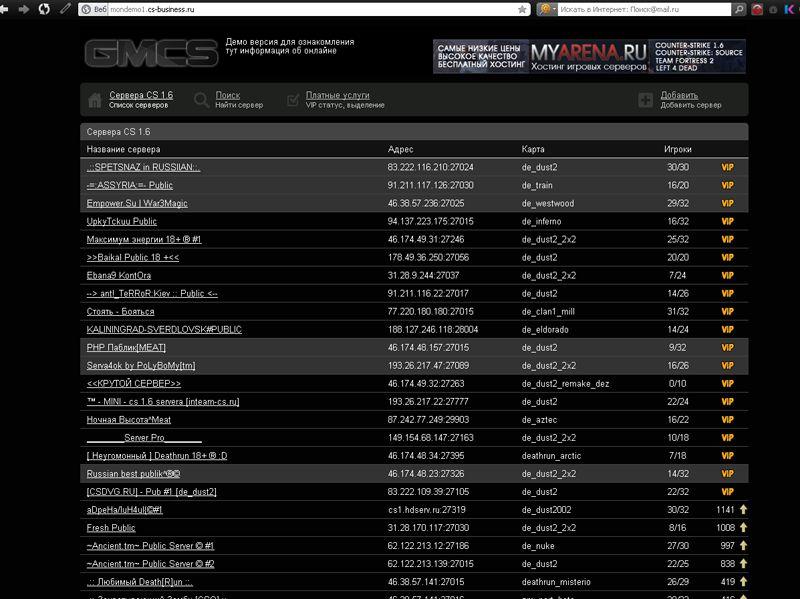Open the Empower.Su | War3Magic server link
This screenshot has width=800, height=599.
137,204
